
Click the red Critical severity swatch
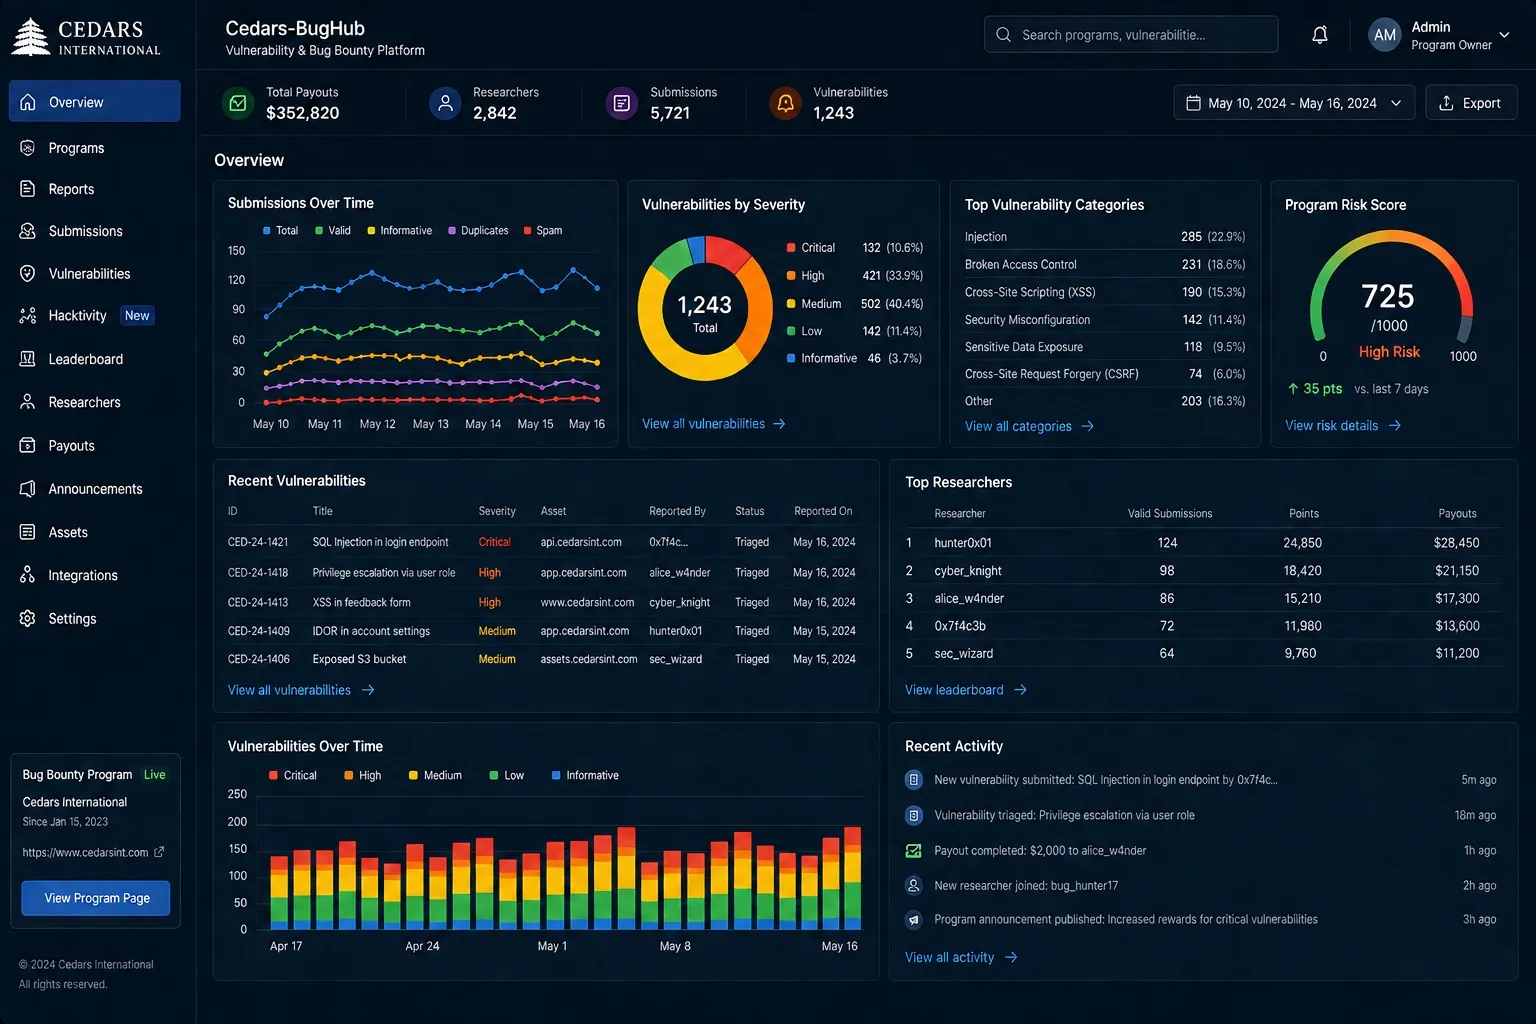coord(791,248)
